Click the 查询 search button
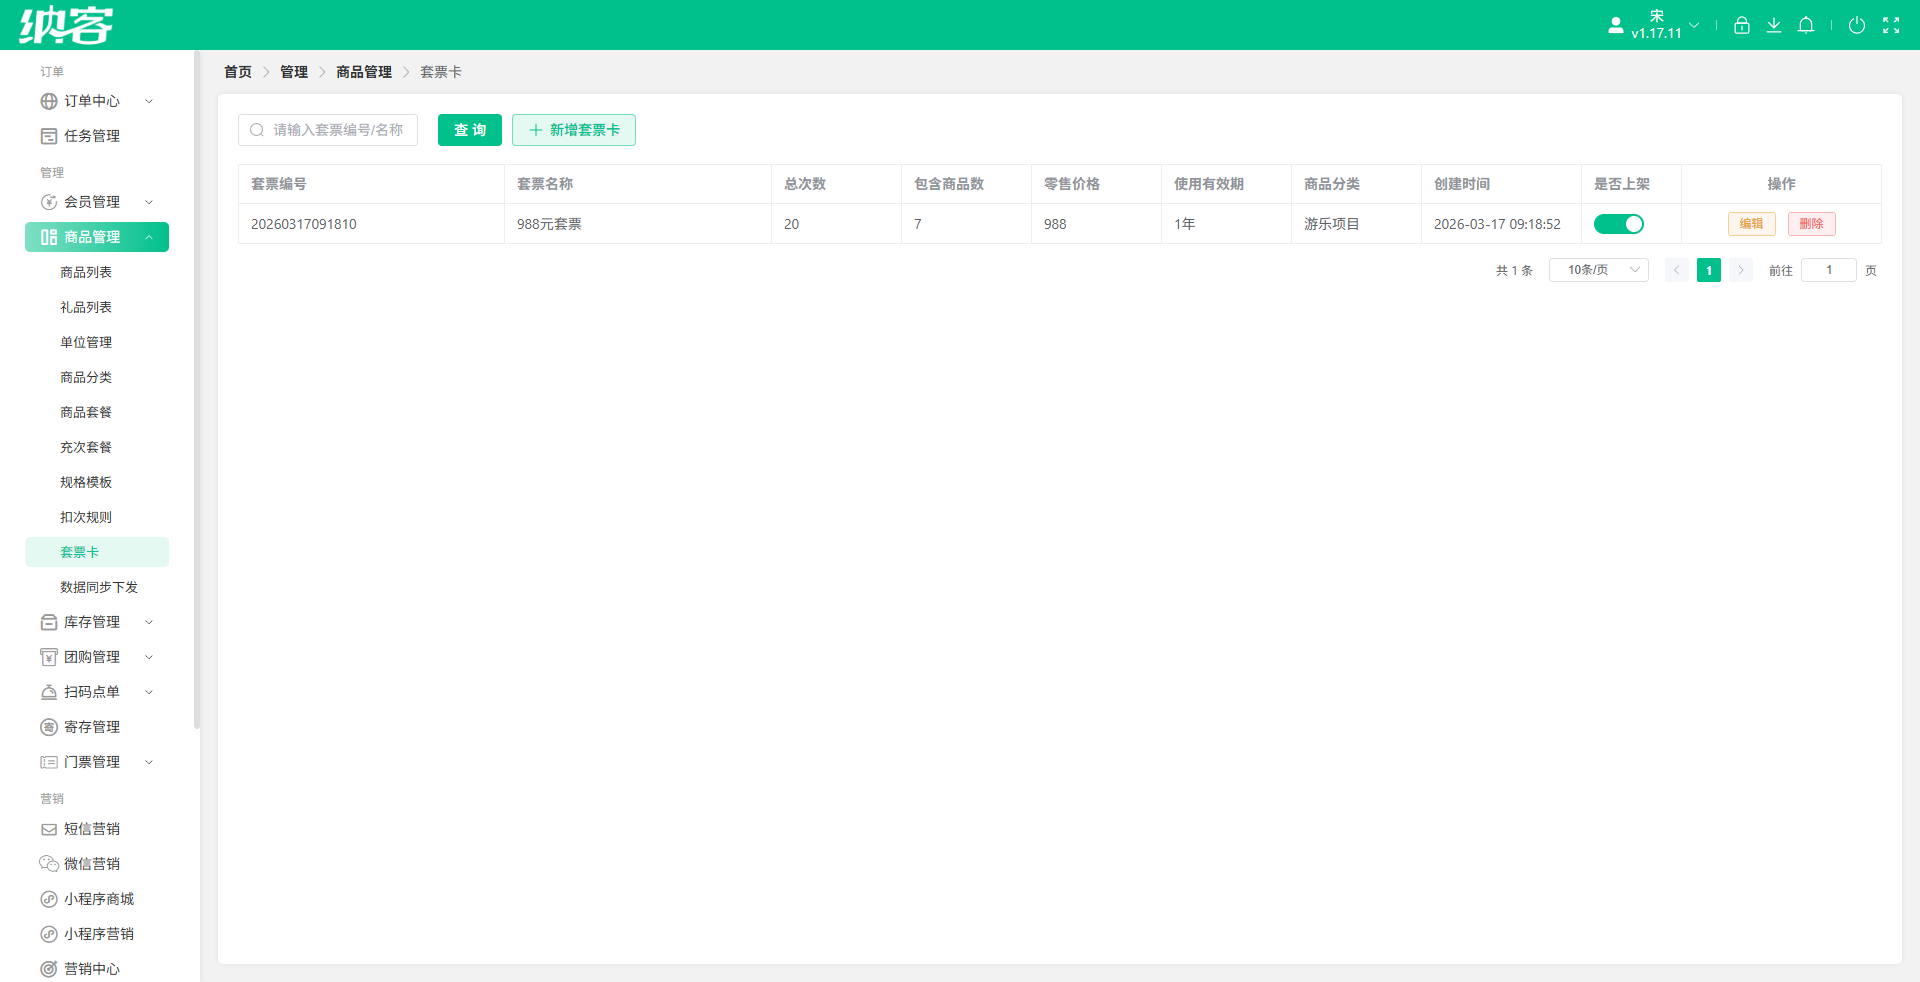 pos(470,130)
